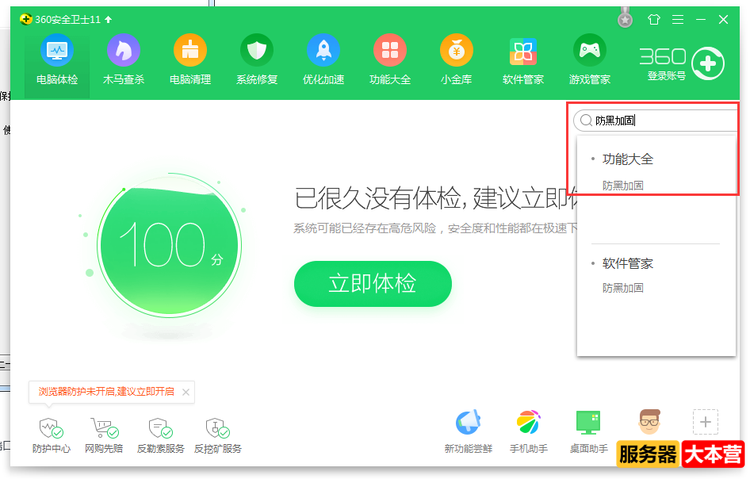Click the search box containing 防黑加固
The height and width of the screenshot is (479, 750).
[656, 121]
